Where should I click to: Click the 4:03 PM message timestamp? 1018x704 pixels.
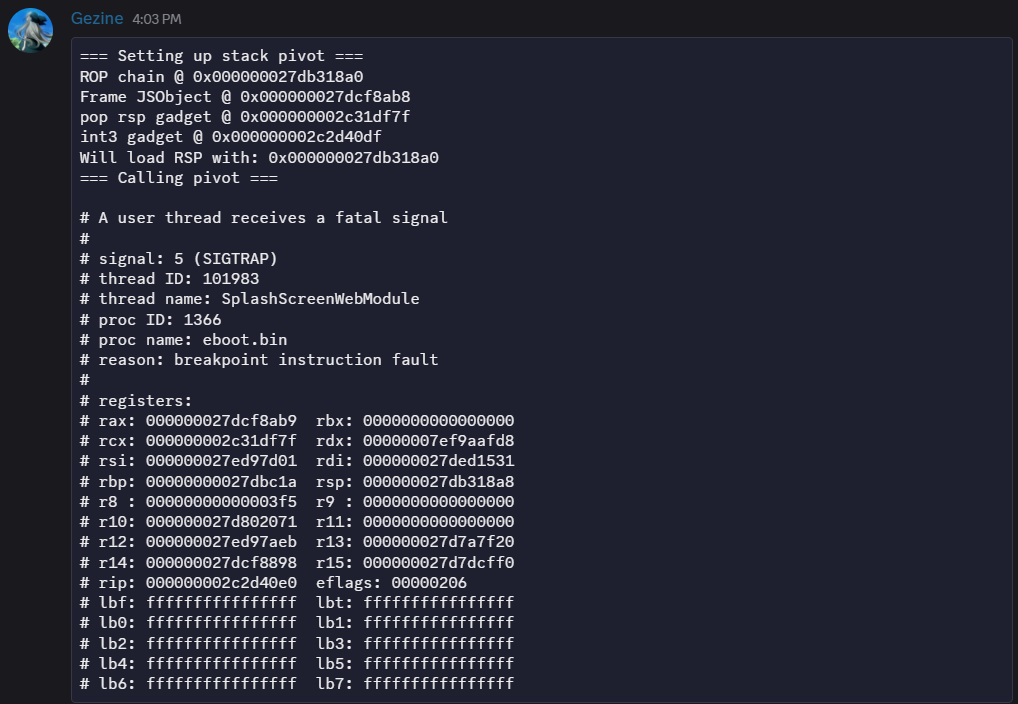tap(157, 19)
